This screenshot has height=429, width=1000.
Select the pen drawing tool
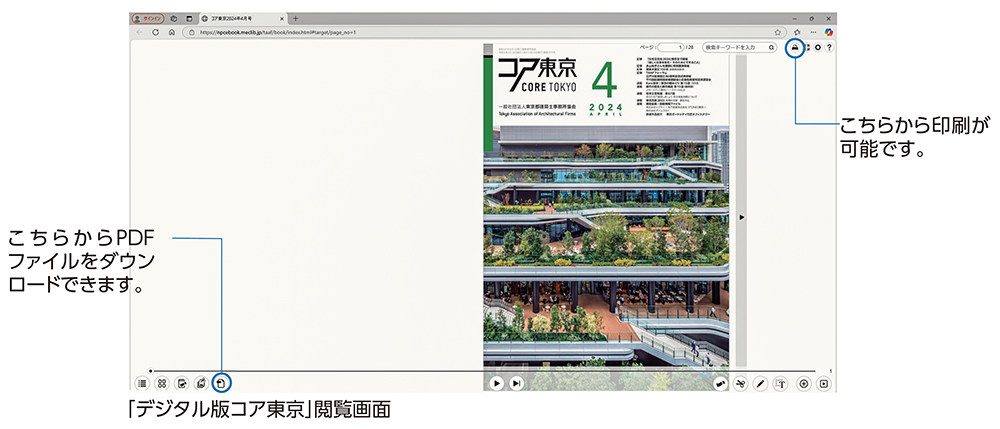[x=760, y=382]
